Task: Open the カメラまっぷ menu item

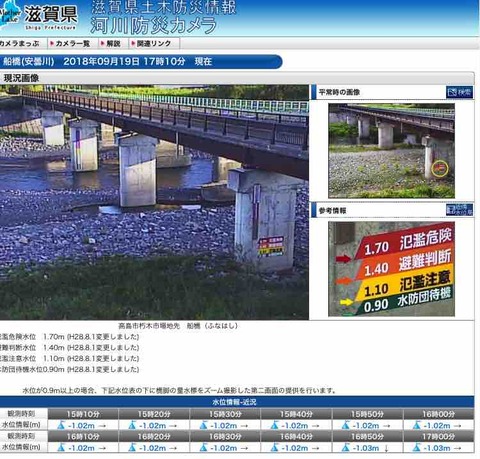Action: coord(20,44)
